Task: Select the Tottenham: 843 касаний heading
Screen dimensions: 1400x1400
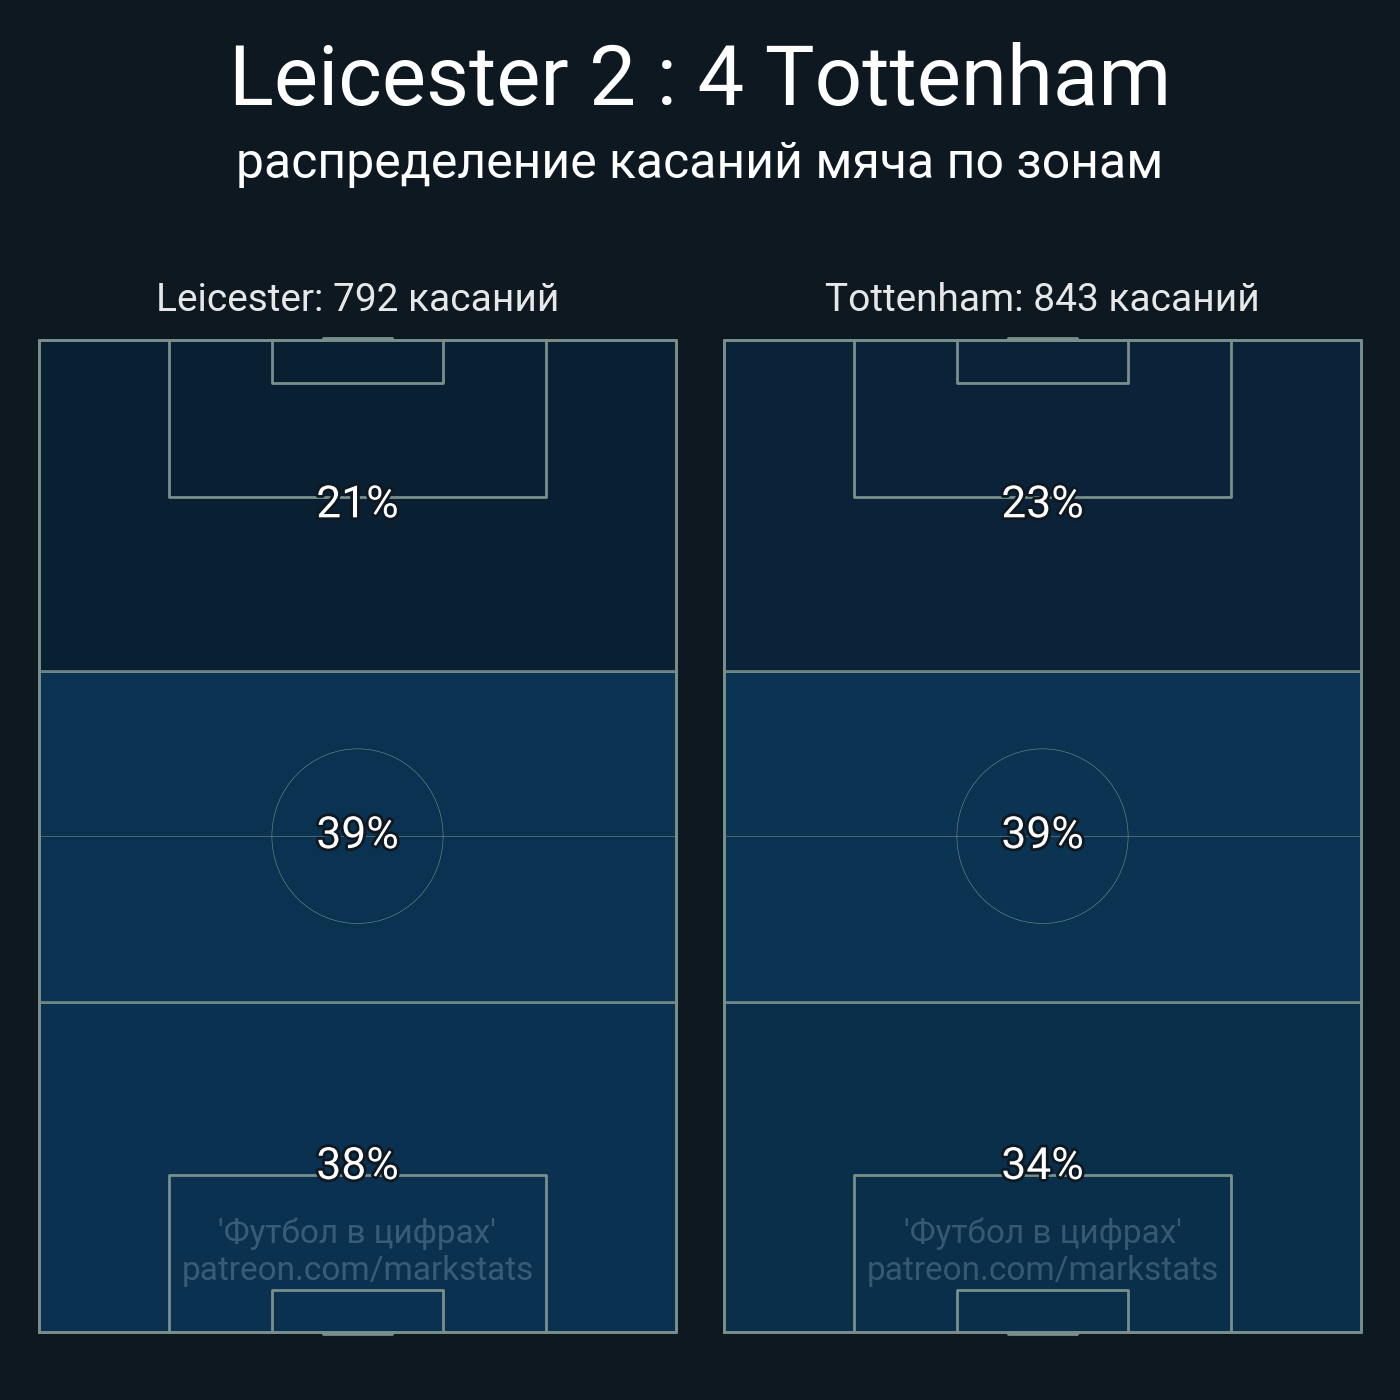Action: pyautogui.click(x=1042, y=298)
